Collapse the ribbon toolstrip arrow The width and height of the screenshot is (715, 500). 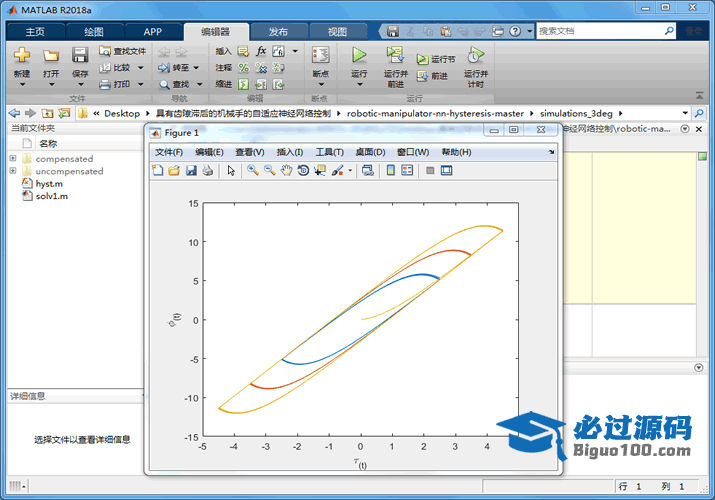coord(699,95)
